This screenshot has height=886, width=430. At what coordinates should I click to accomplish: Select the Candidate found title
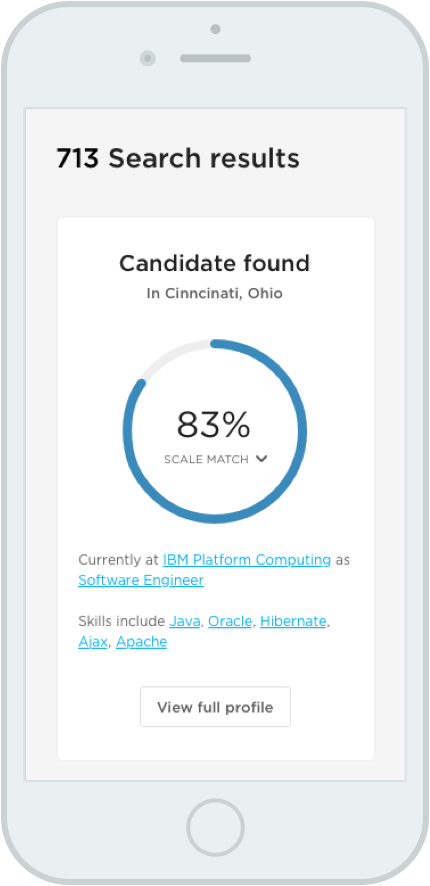tap(215, 264)
